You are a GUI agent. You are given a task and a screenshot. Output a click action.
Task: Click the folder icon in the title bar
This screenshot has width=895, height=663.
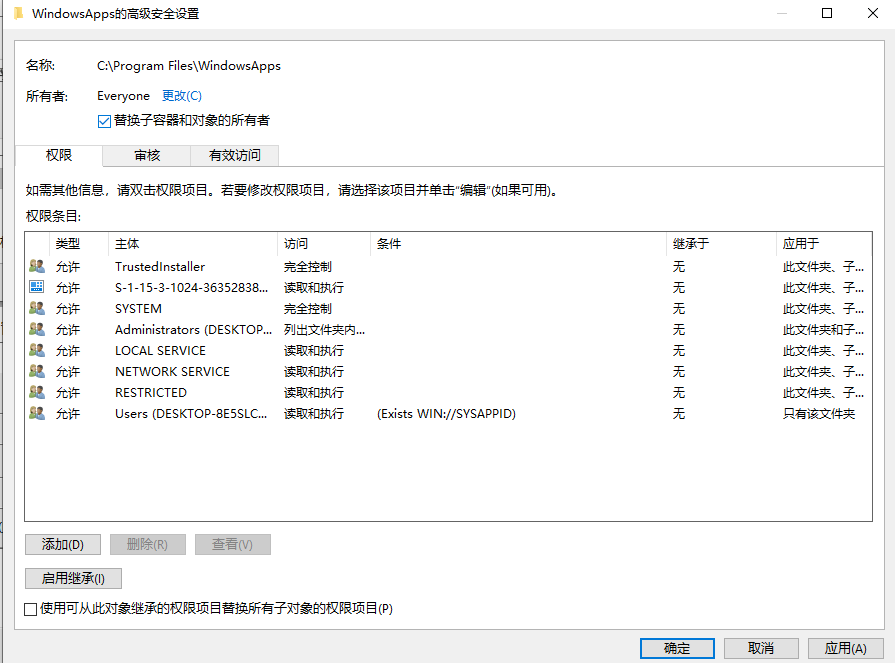coord(17,13)
